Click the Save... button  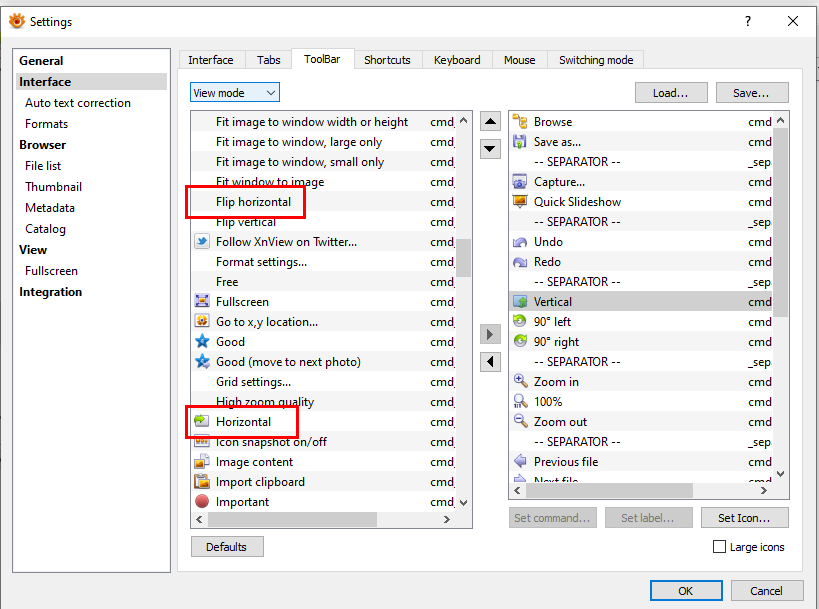coord(751,93)
